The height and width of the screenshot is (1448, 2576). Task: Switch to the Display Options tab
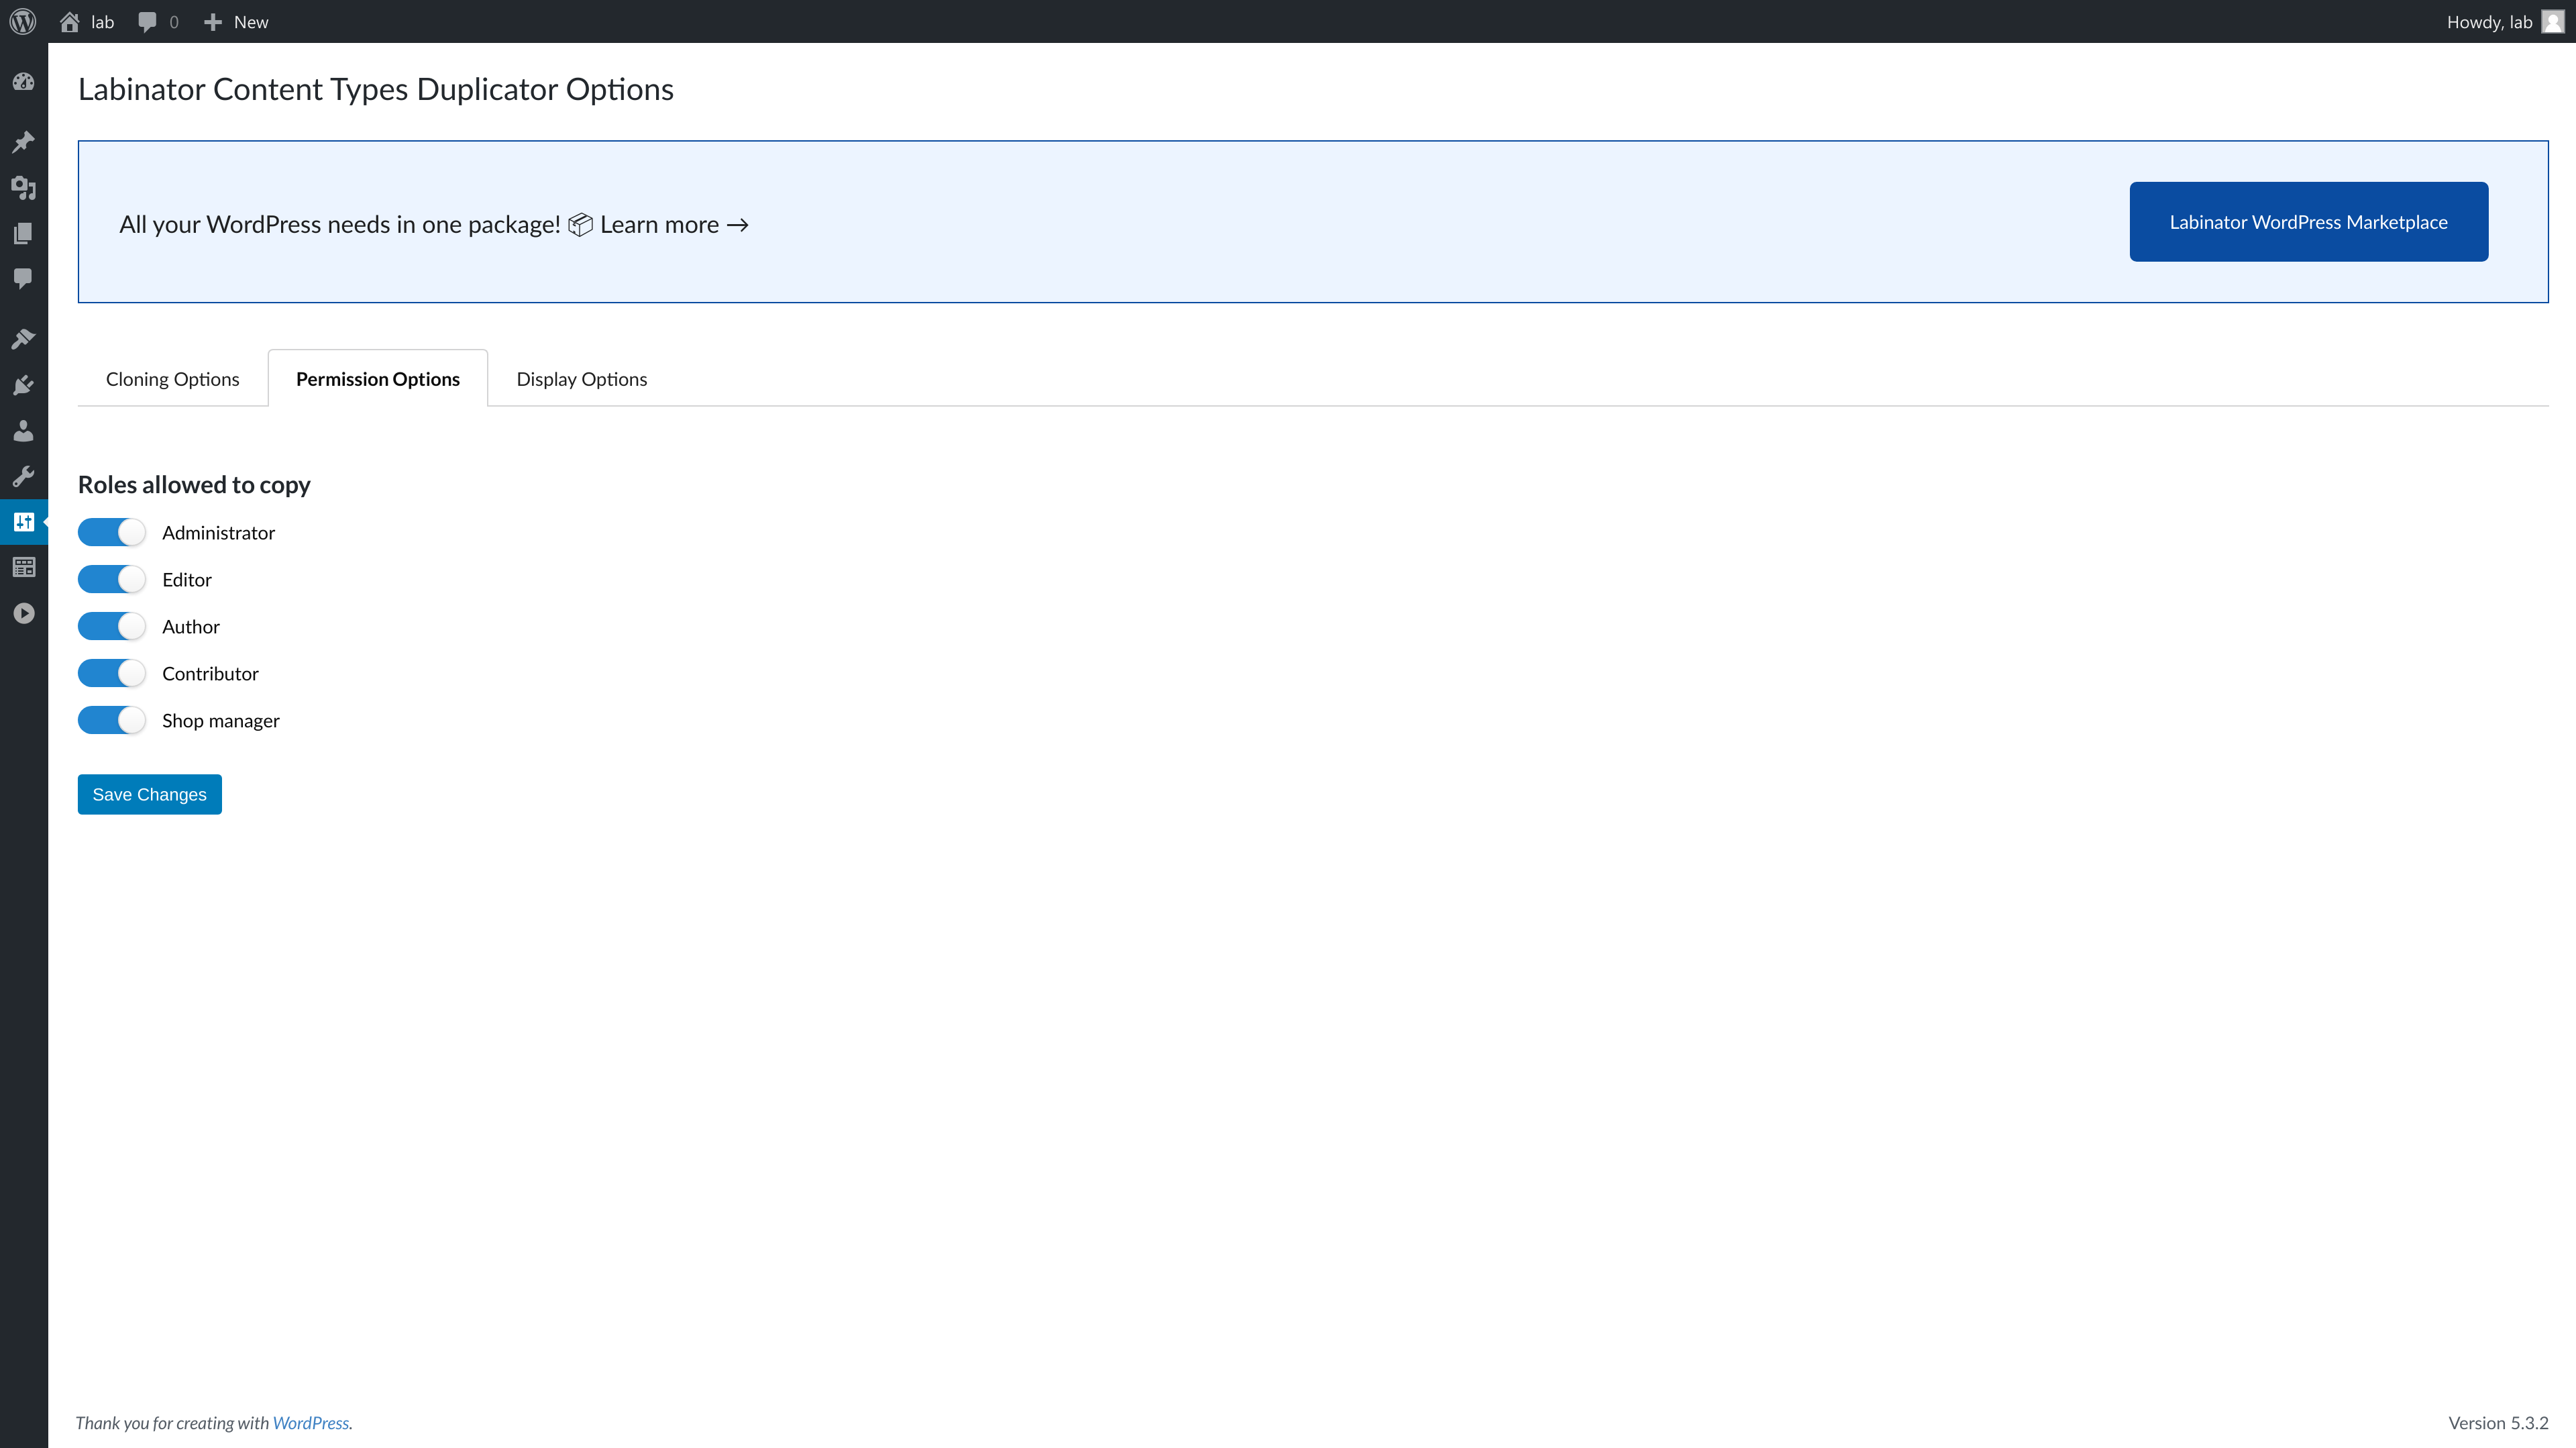pyautogui.click(x=582, y=379)
